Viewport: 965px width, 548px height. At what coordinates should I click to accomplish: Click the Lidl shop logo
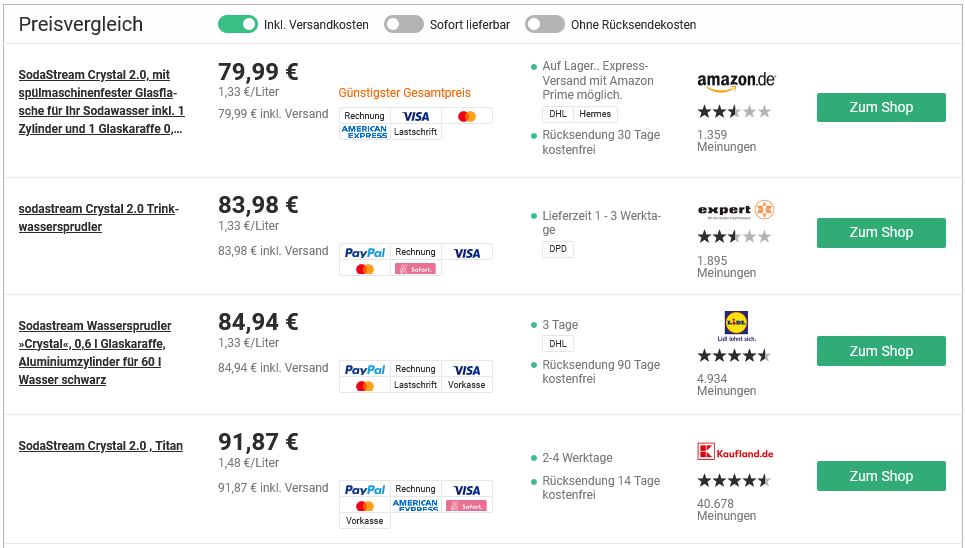735,325
